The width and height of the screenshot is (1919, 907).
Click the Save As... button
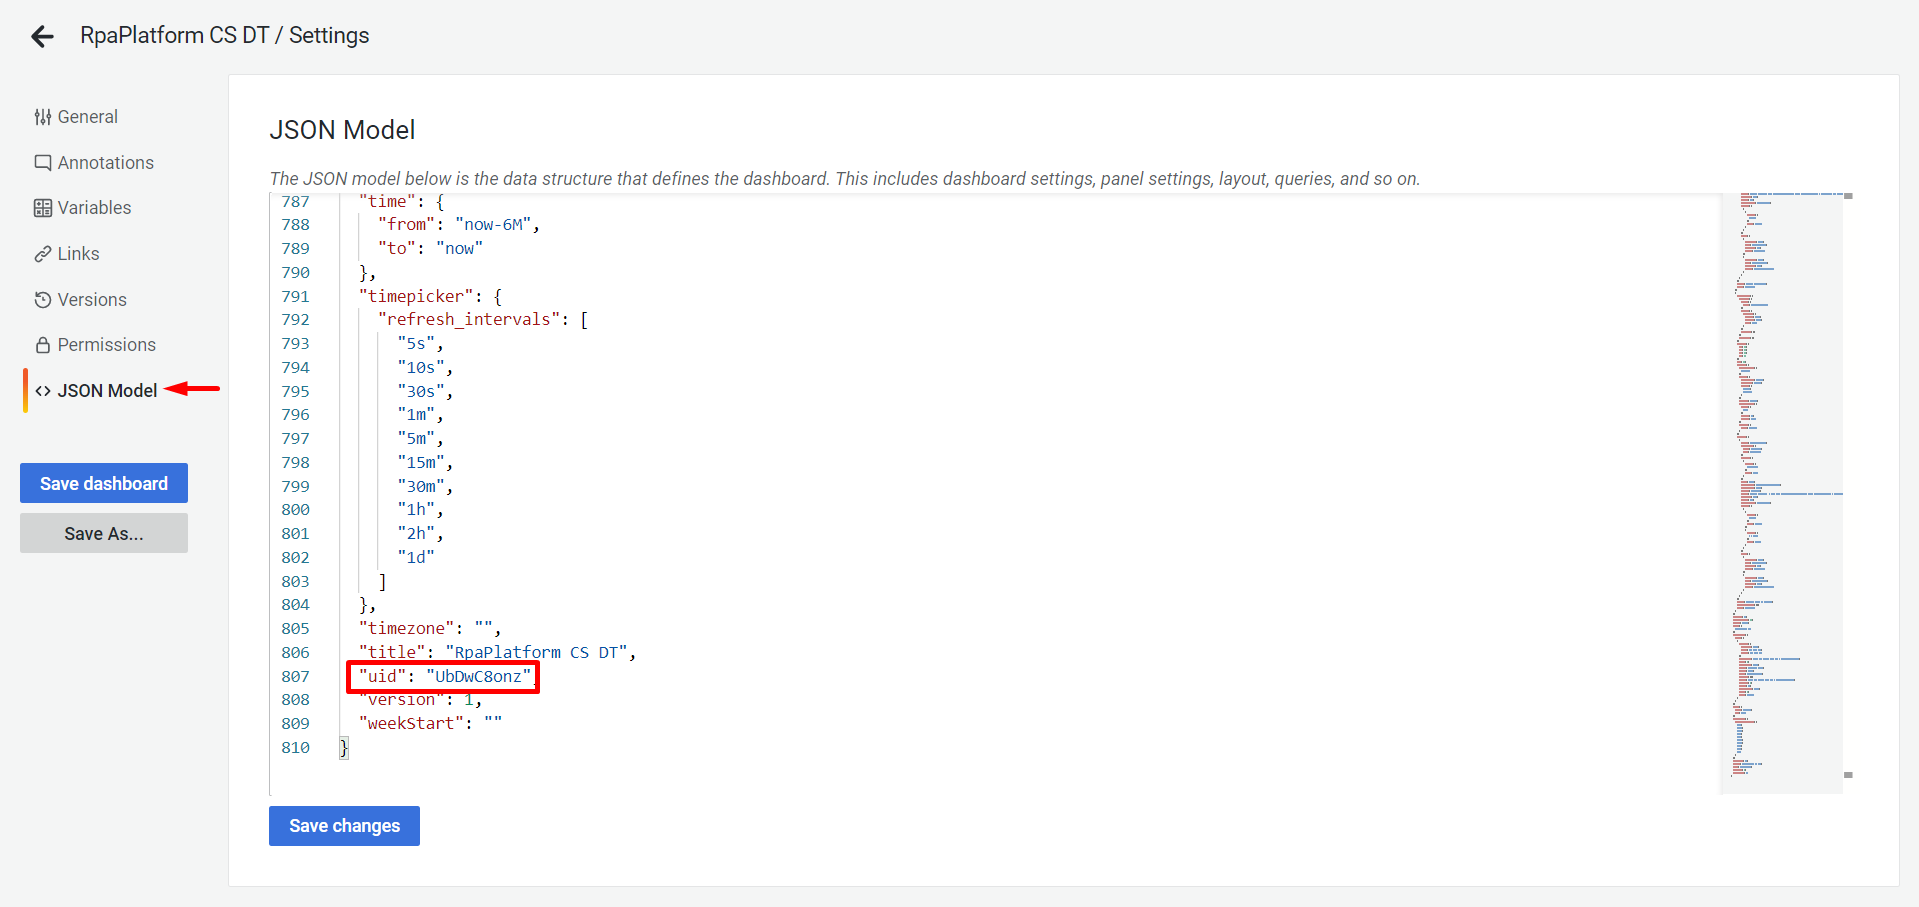pyautogui.click(x=104, y=533)
